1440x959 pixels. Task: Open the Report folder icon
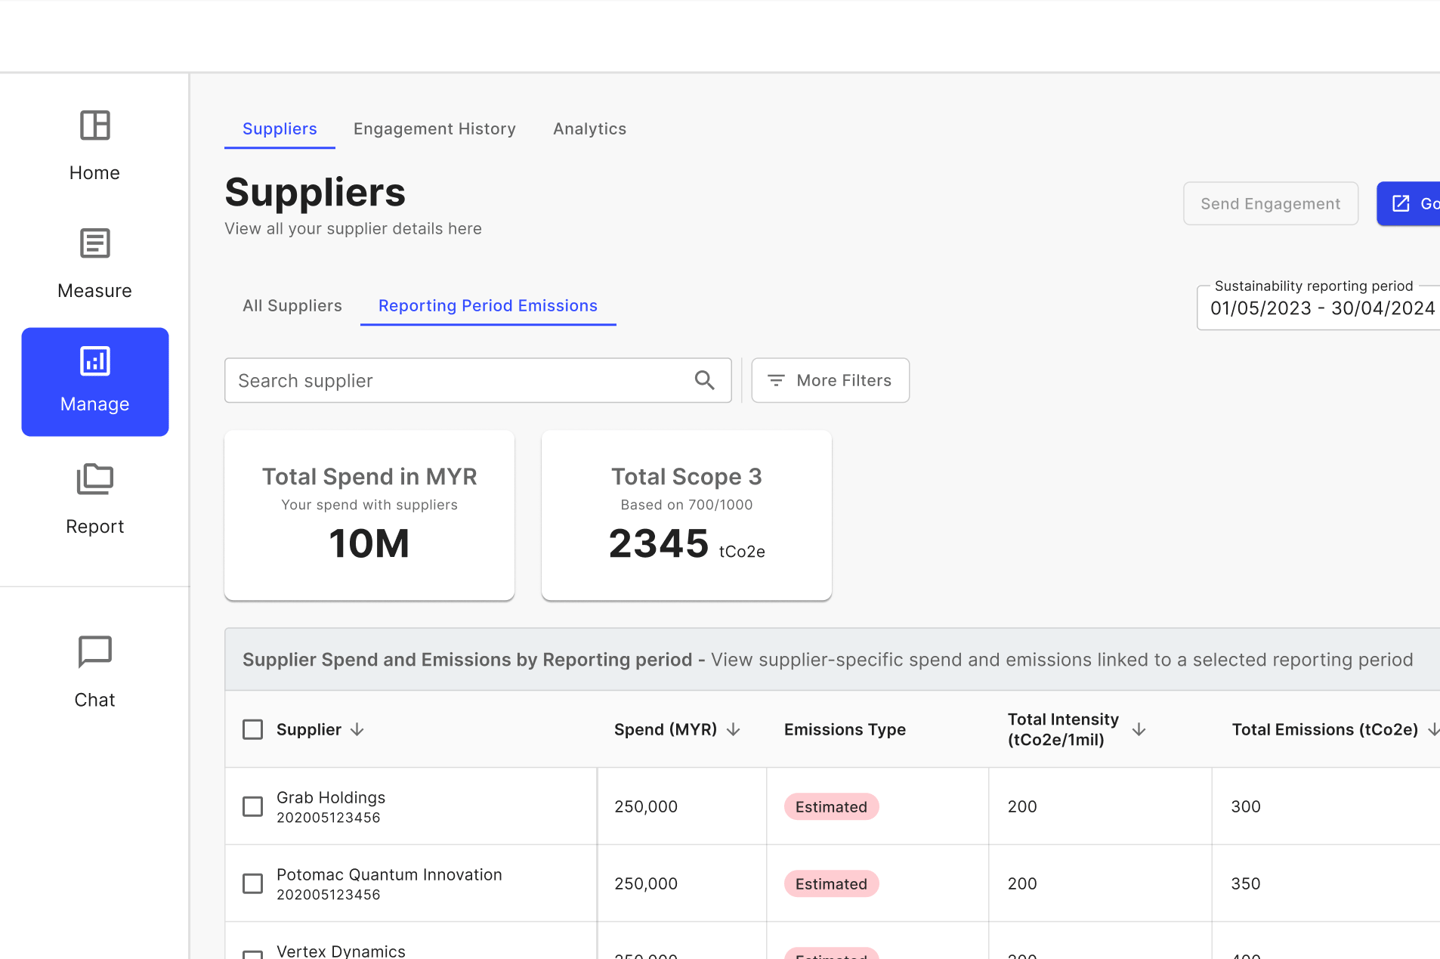pos(95,479)
